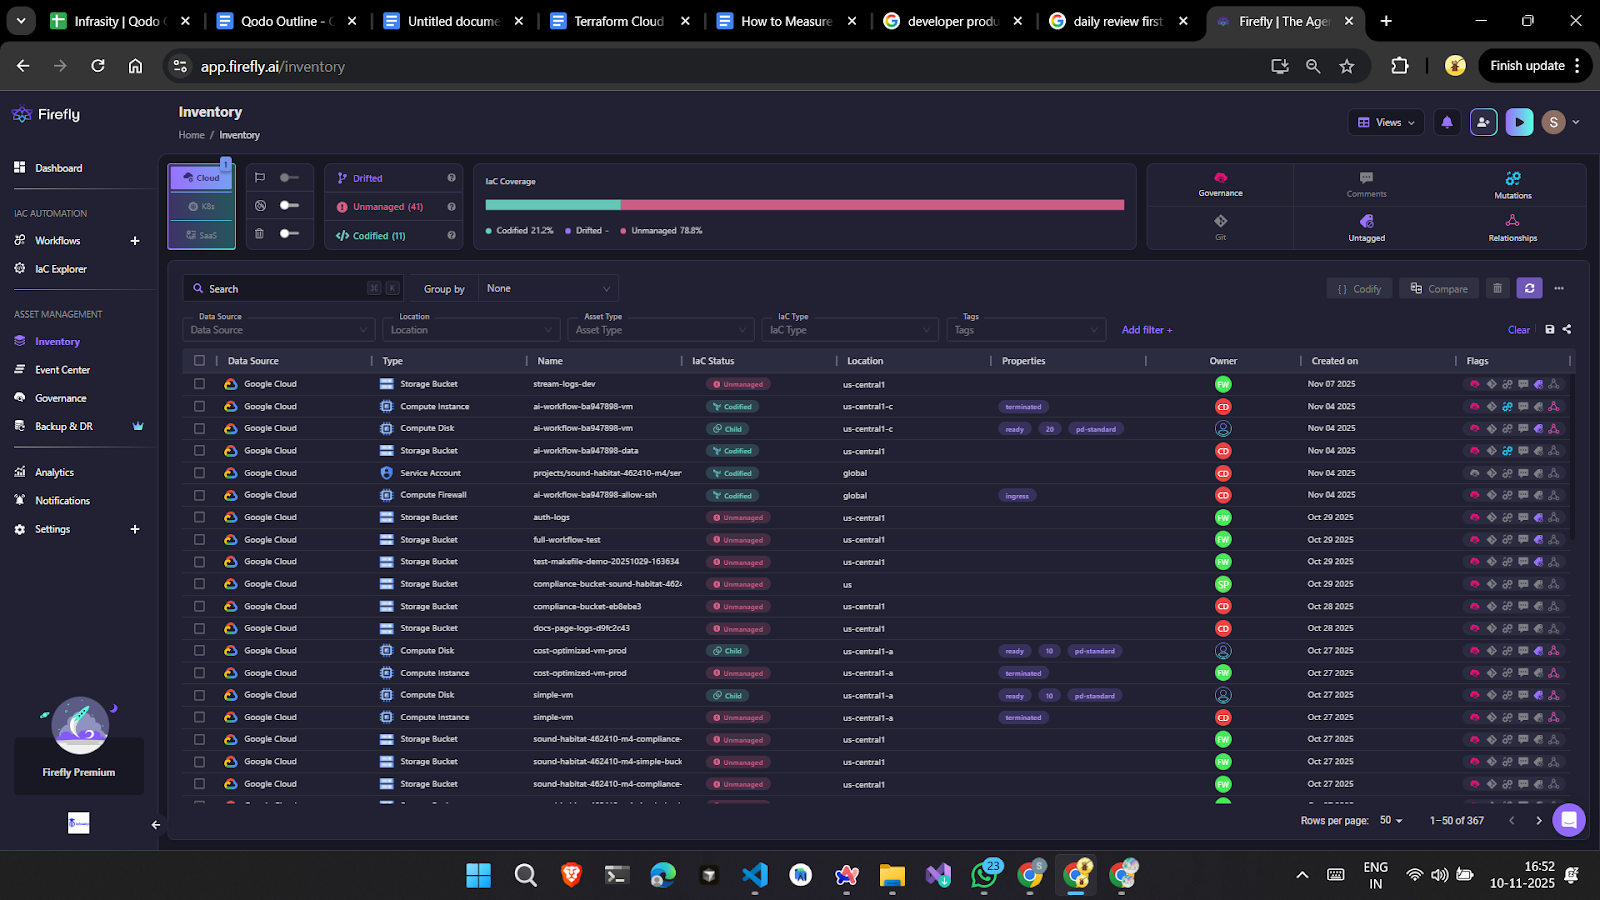Click Home in the breadcrumb

tap(191, 135)
